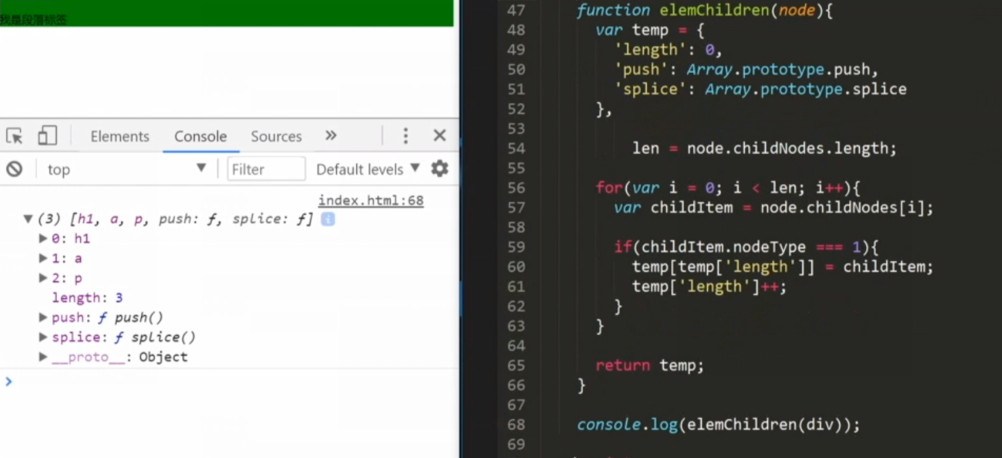Click the childItem.nodeType === 1 condition

coord(751,247)
